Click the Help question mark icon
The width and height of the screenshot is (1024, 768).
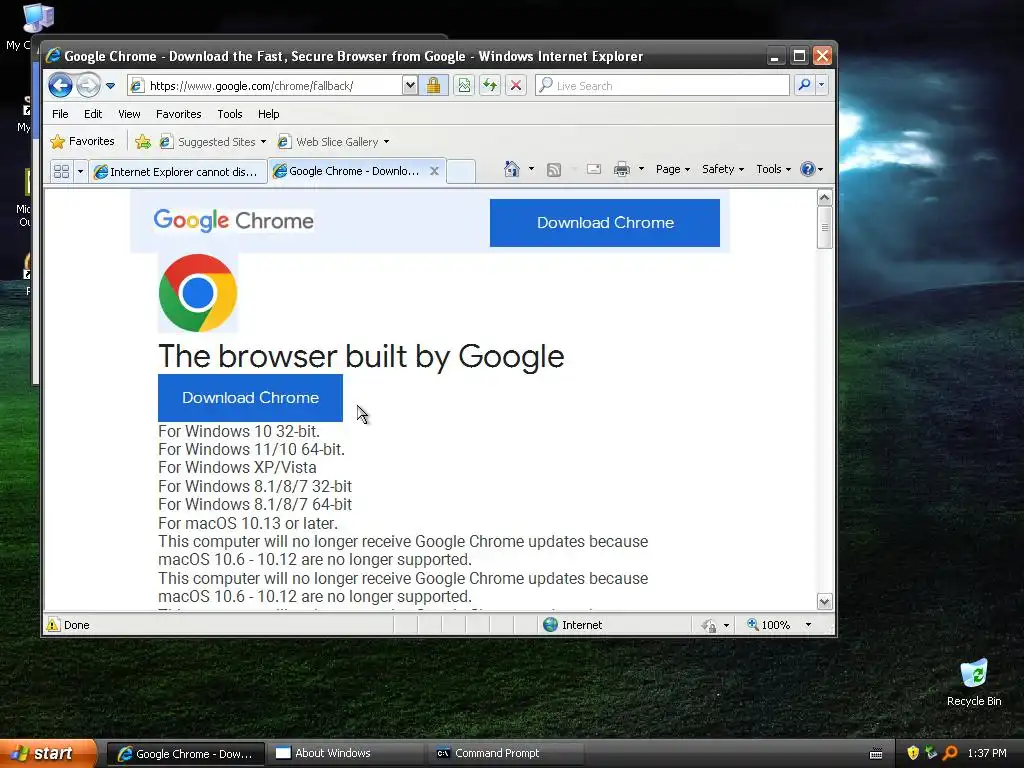pyautogui.click(x=808, y=169)
